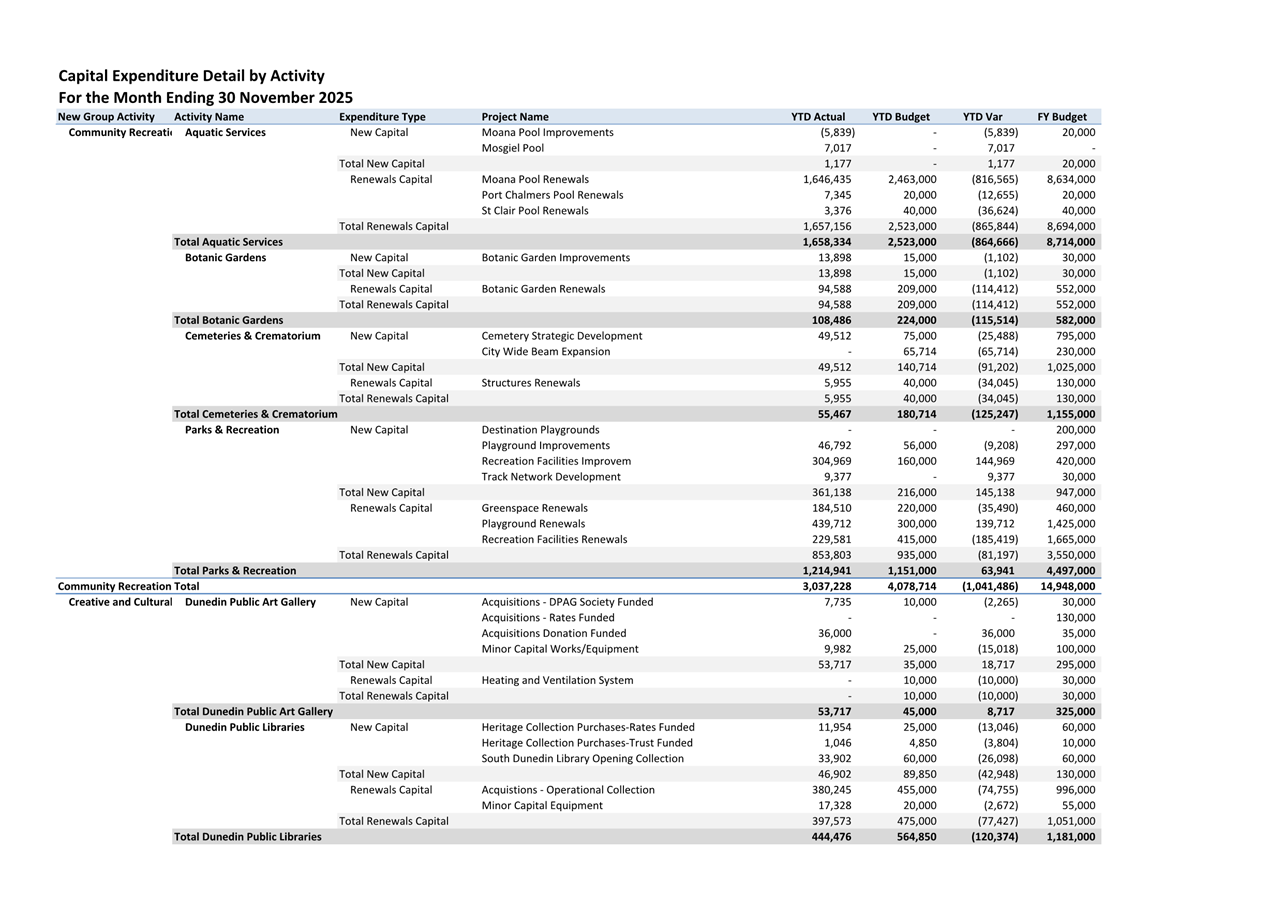Screen dimensions: 1283x907
Task: Select the South Dunedin Library Opening Collection cell
Action: (x=582, y=758)
